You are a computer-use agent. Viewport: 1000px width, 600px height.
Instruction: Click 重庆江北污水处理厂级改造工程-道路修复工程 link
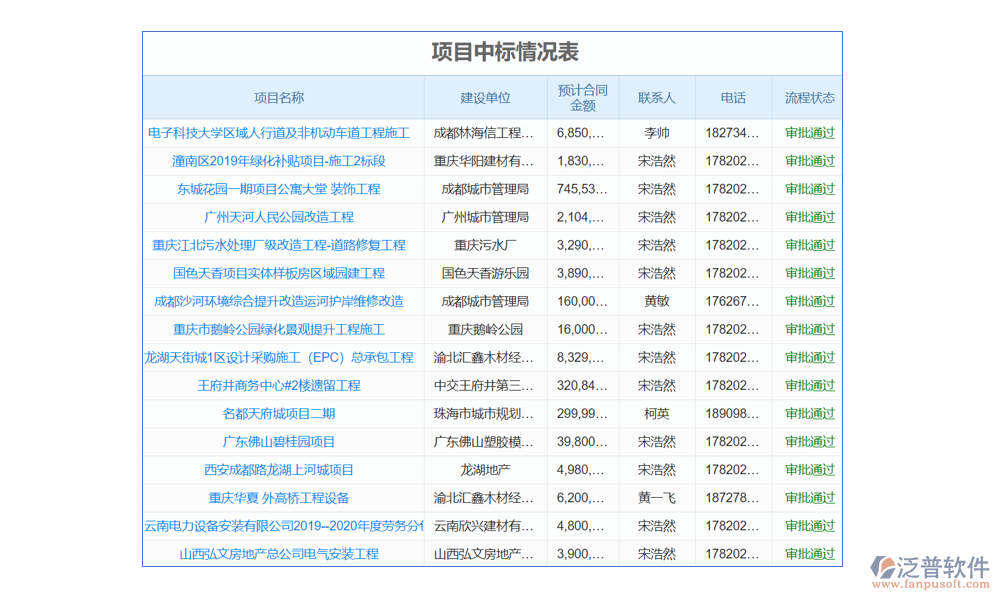click(x=279, y=245)
